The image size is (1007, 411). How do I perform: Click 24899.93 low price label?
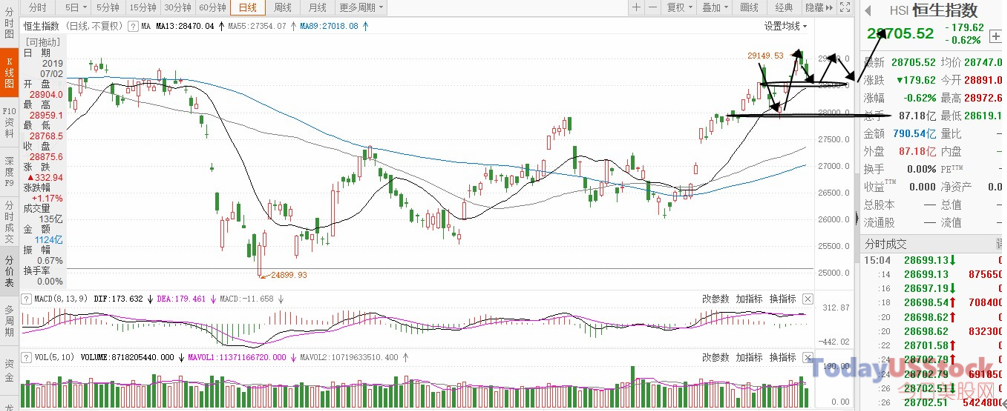pyautogui.click(x=290, y=275)
